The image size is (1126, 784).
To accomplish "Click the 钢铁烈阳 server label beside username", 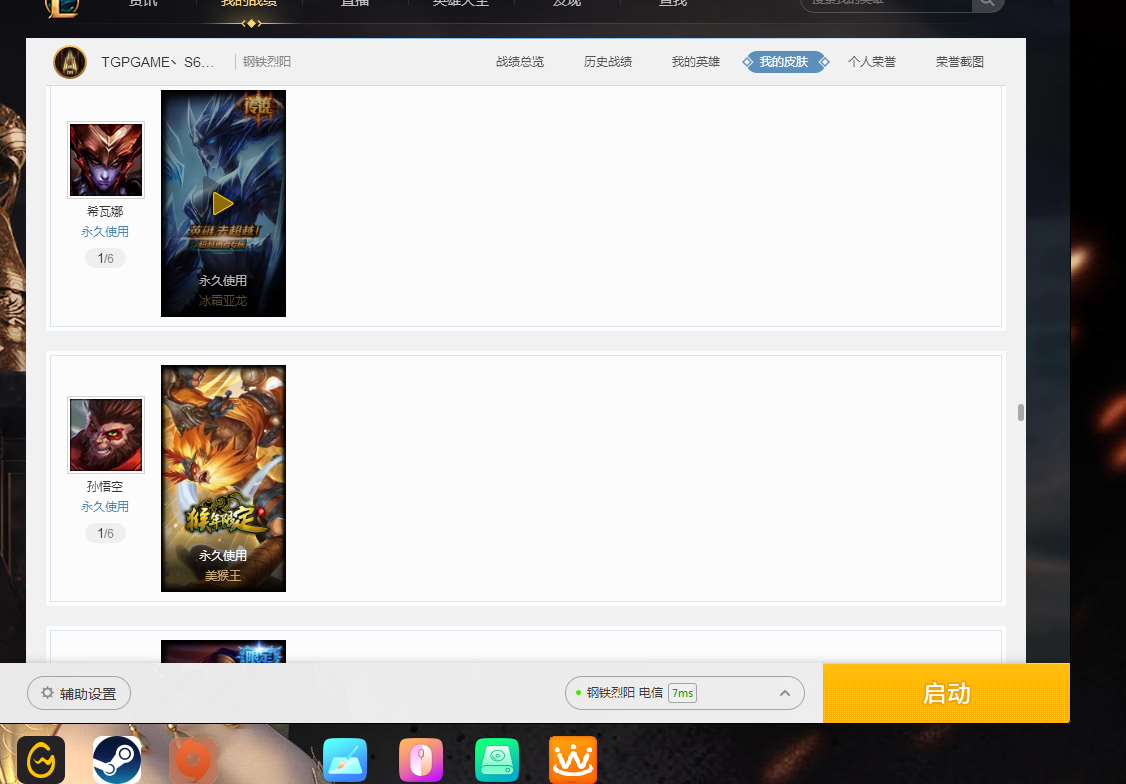I will [266, 62].
